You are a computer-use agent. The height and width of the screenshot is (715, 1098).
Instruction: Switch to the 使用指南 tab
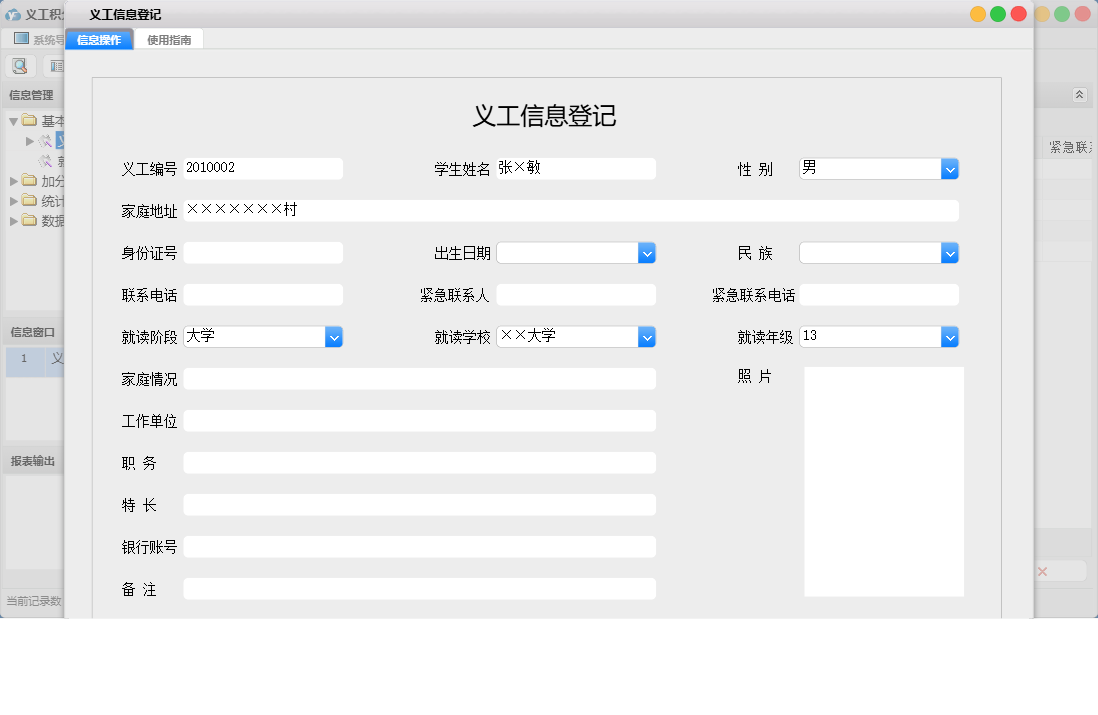coord(169,38)
